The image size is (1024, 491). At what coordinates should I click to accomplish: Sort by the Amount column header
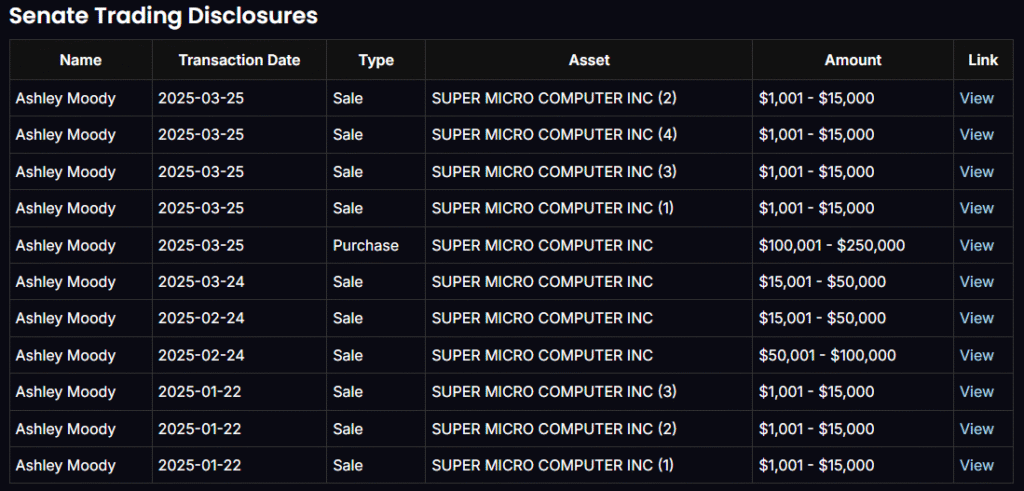coord(853,60)
